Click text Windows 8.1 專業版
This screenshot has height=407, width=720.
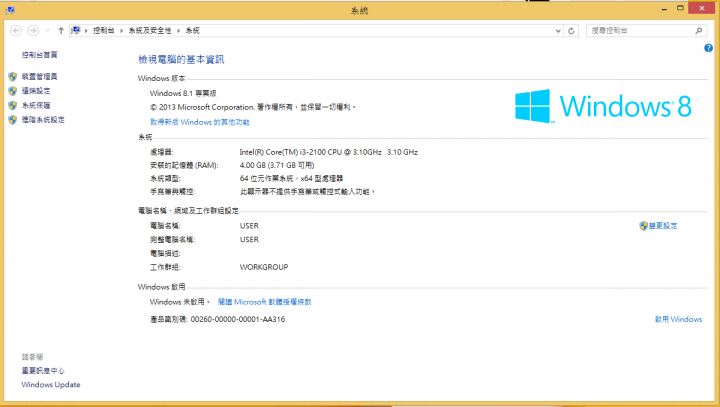click(183, 93)
